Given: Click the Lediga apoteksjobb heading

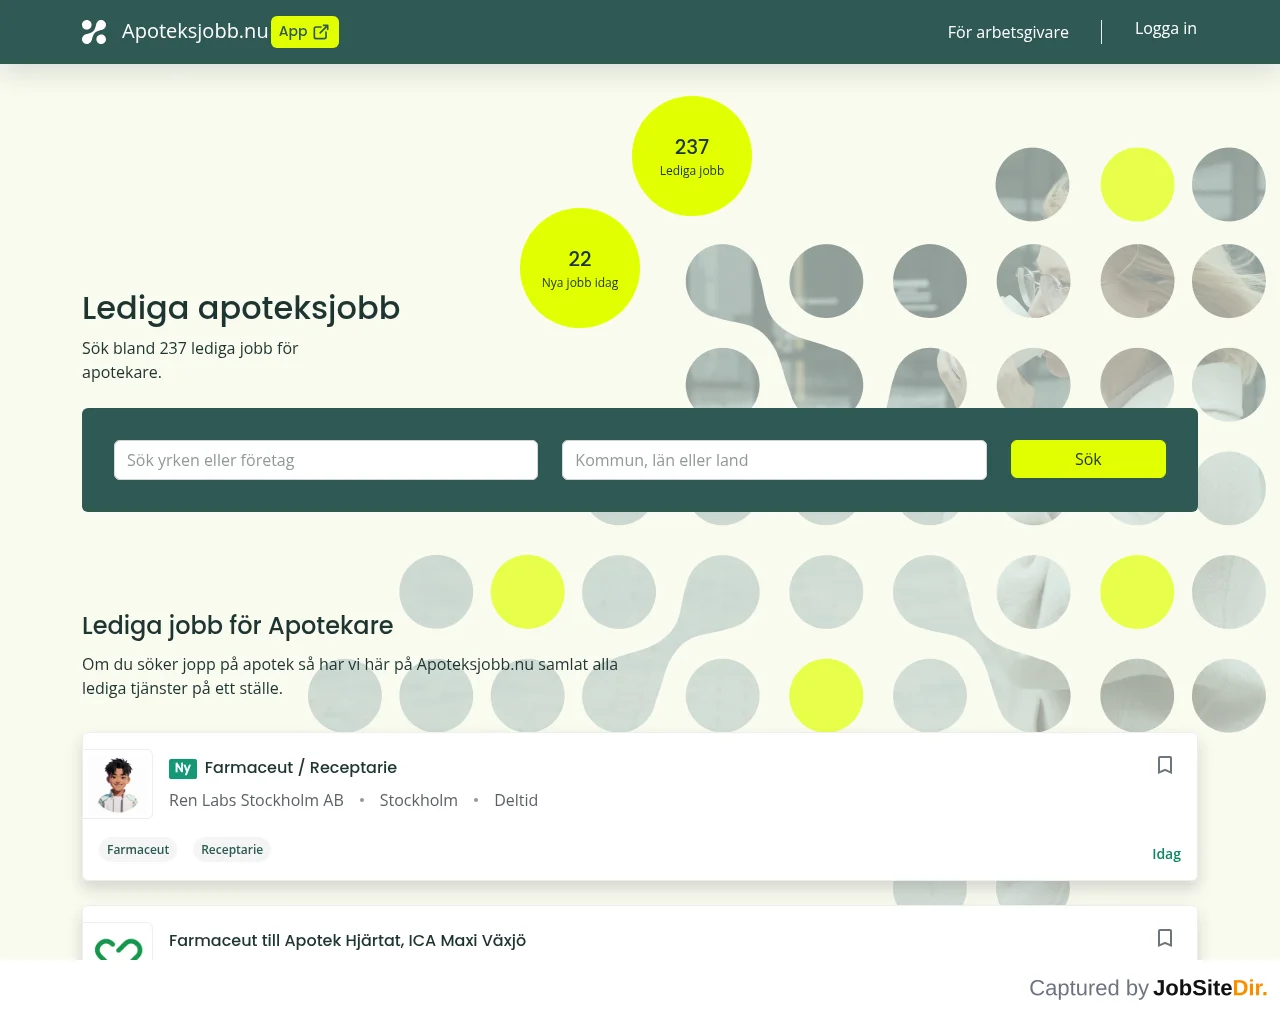Looking at the screenshot, I should [x=241, y=308].
